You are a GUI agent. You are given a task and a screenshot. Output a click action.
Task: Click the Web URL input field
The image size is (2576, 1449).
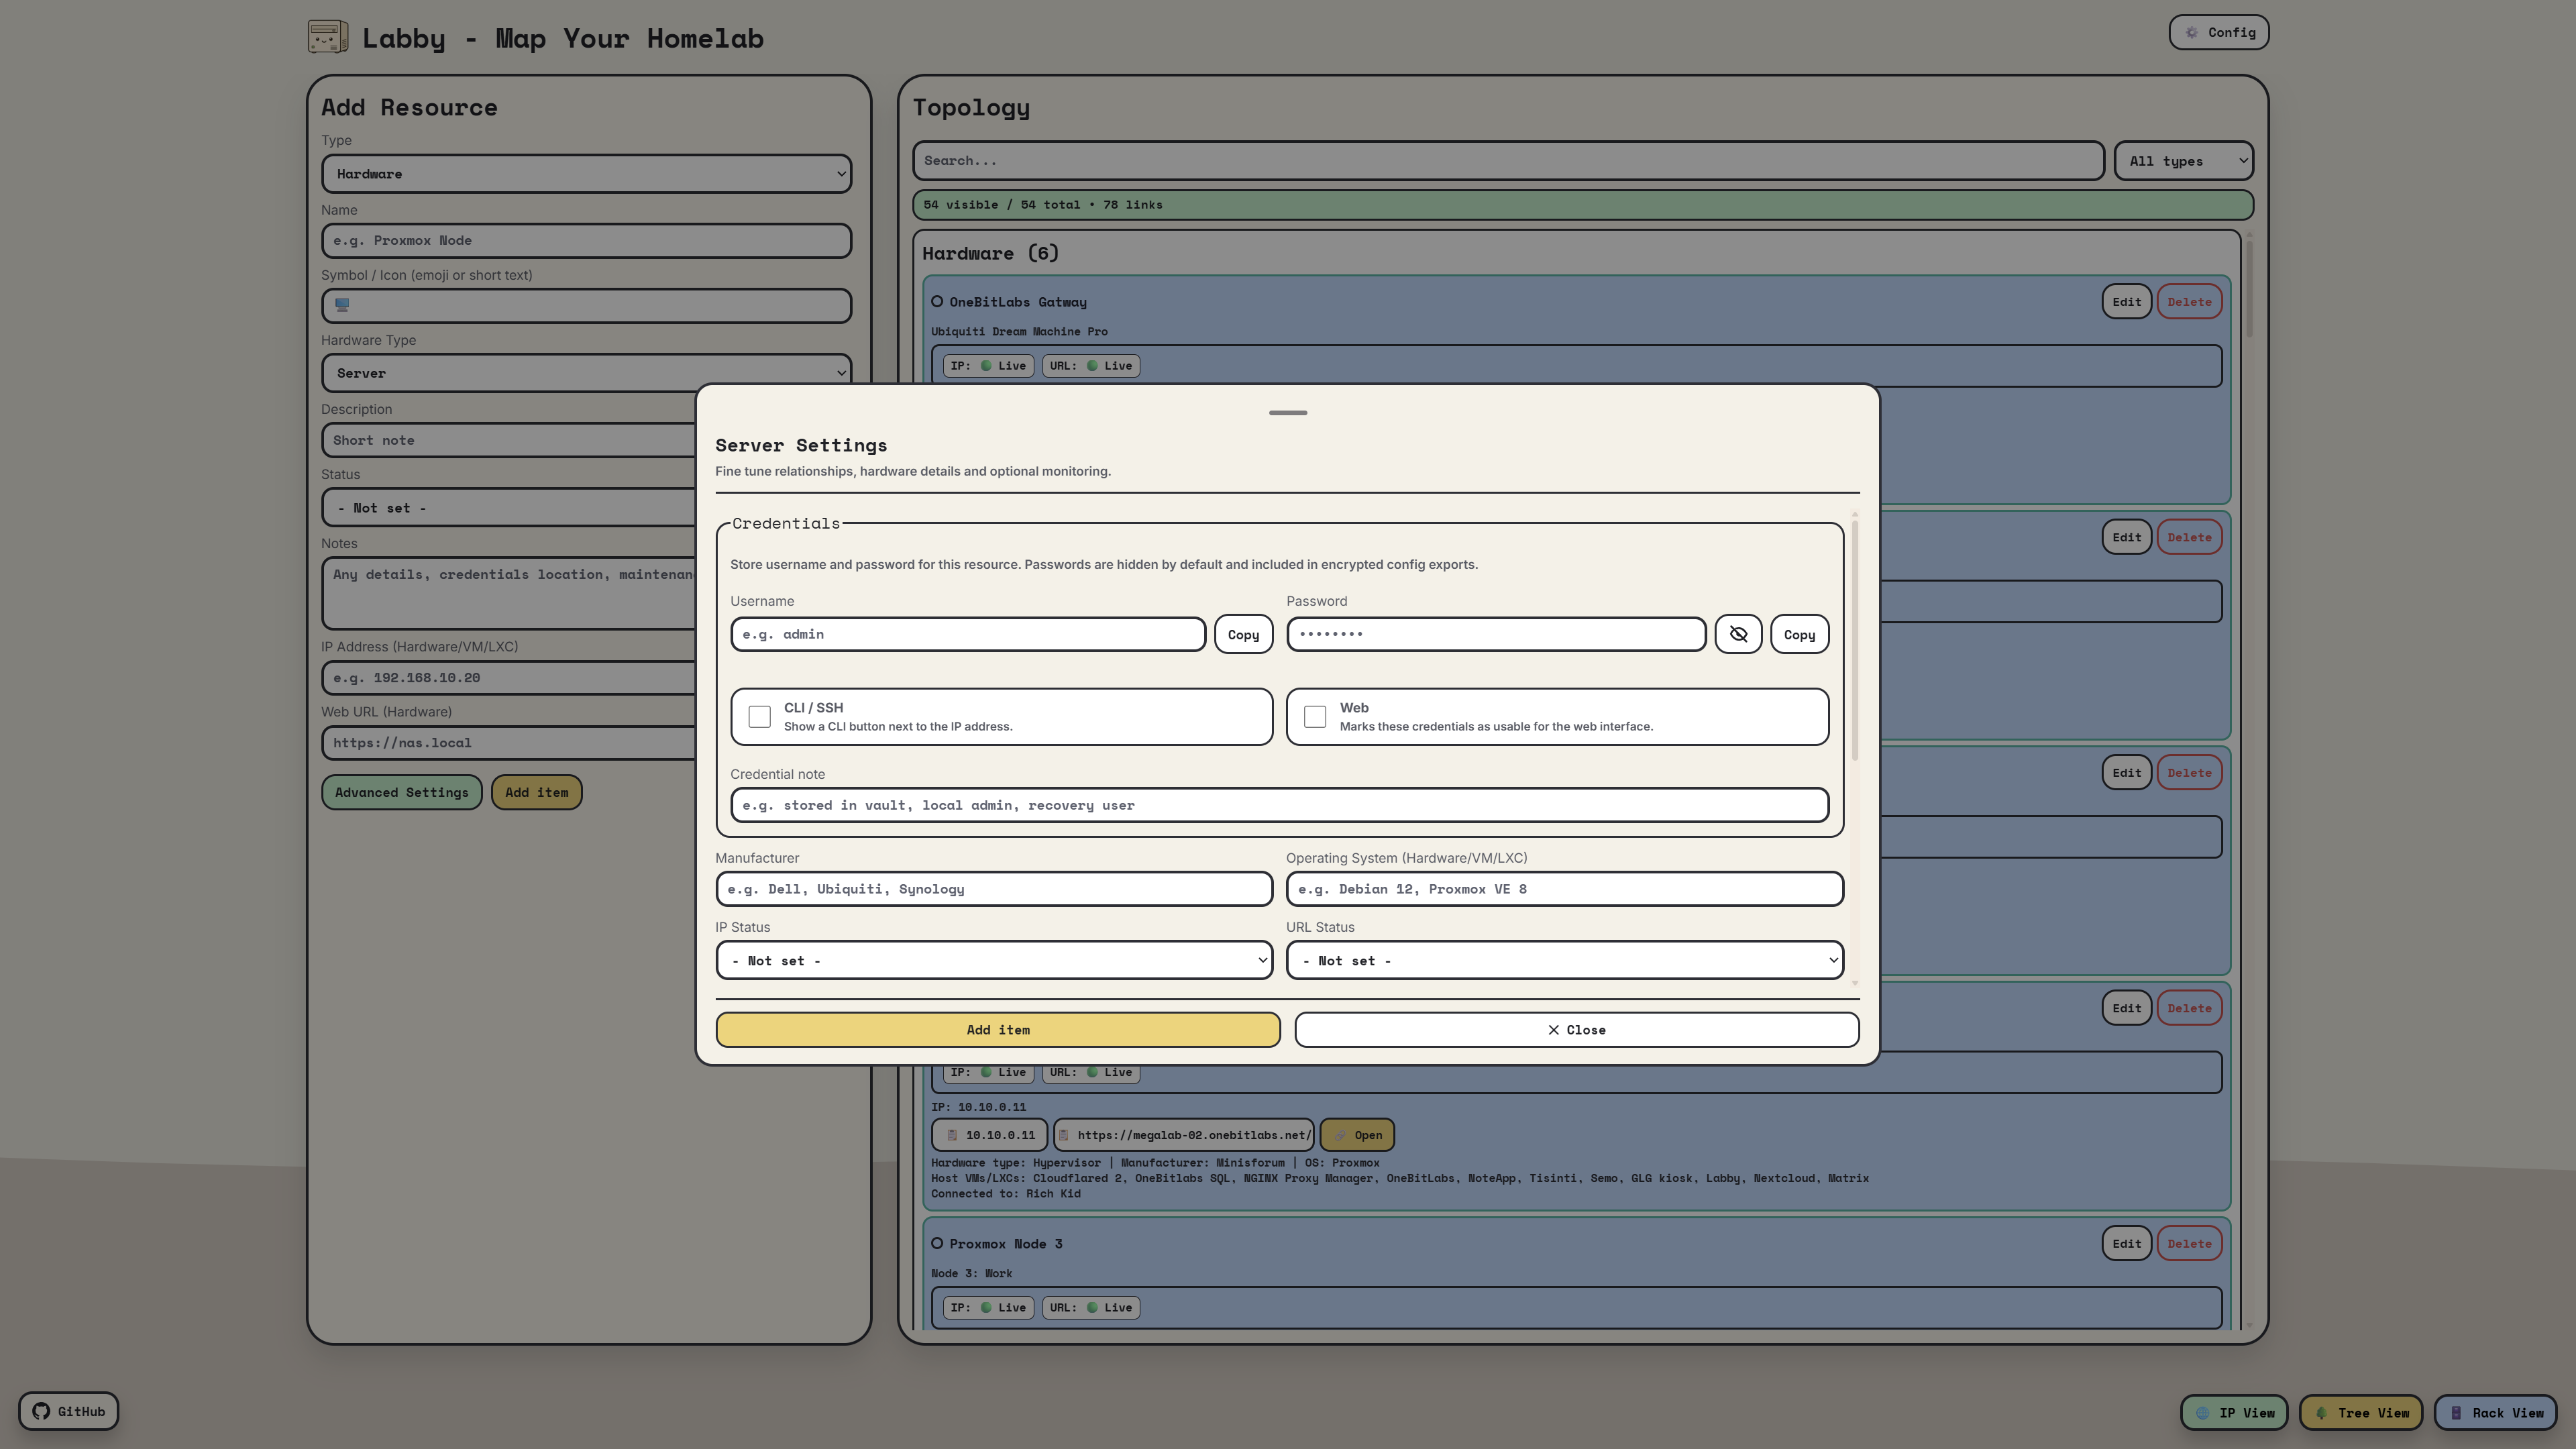coord(508,742)
